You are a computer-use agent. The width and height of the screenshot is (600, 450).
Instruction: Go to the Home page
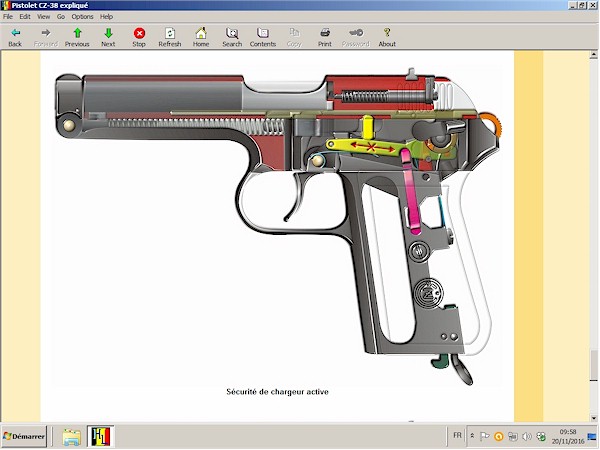click(201, 38)
